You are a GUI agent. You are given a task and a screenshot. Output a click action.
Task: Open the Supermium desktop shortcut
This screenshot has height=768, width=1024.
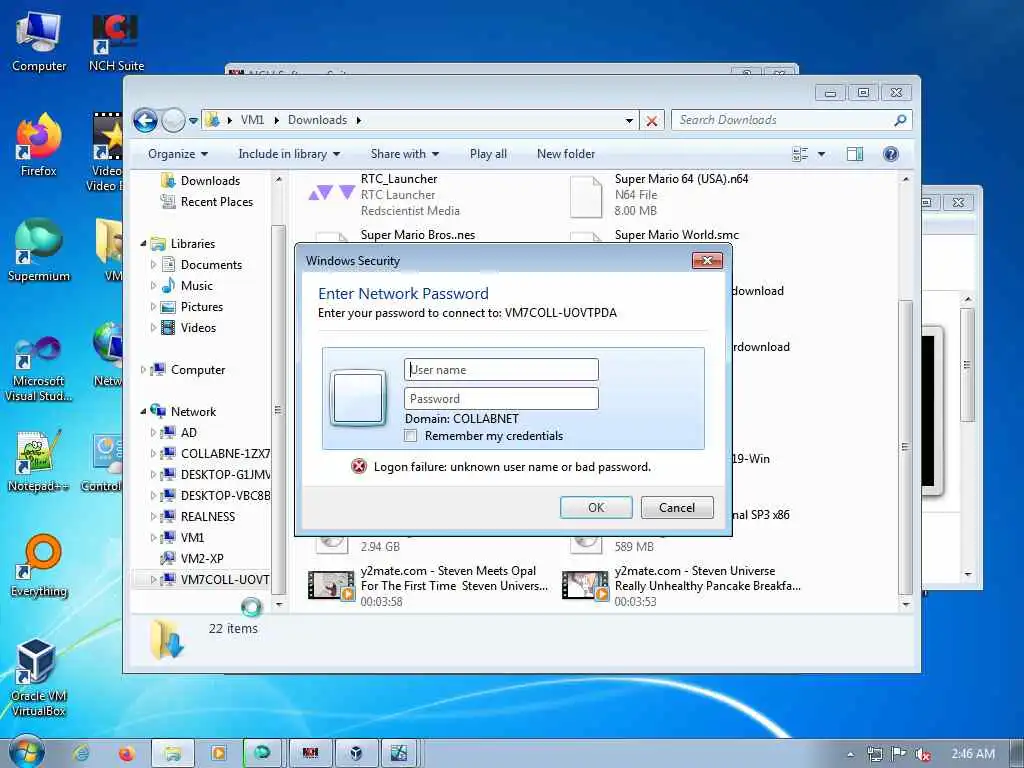tap(39, 250)
